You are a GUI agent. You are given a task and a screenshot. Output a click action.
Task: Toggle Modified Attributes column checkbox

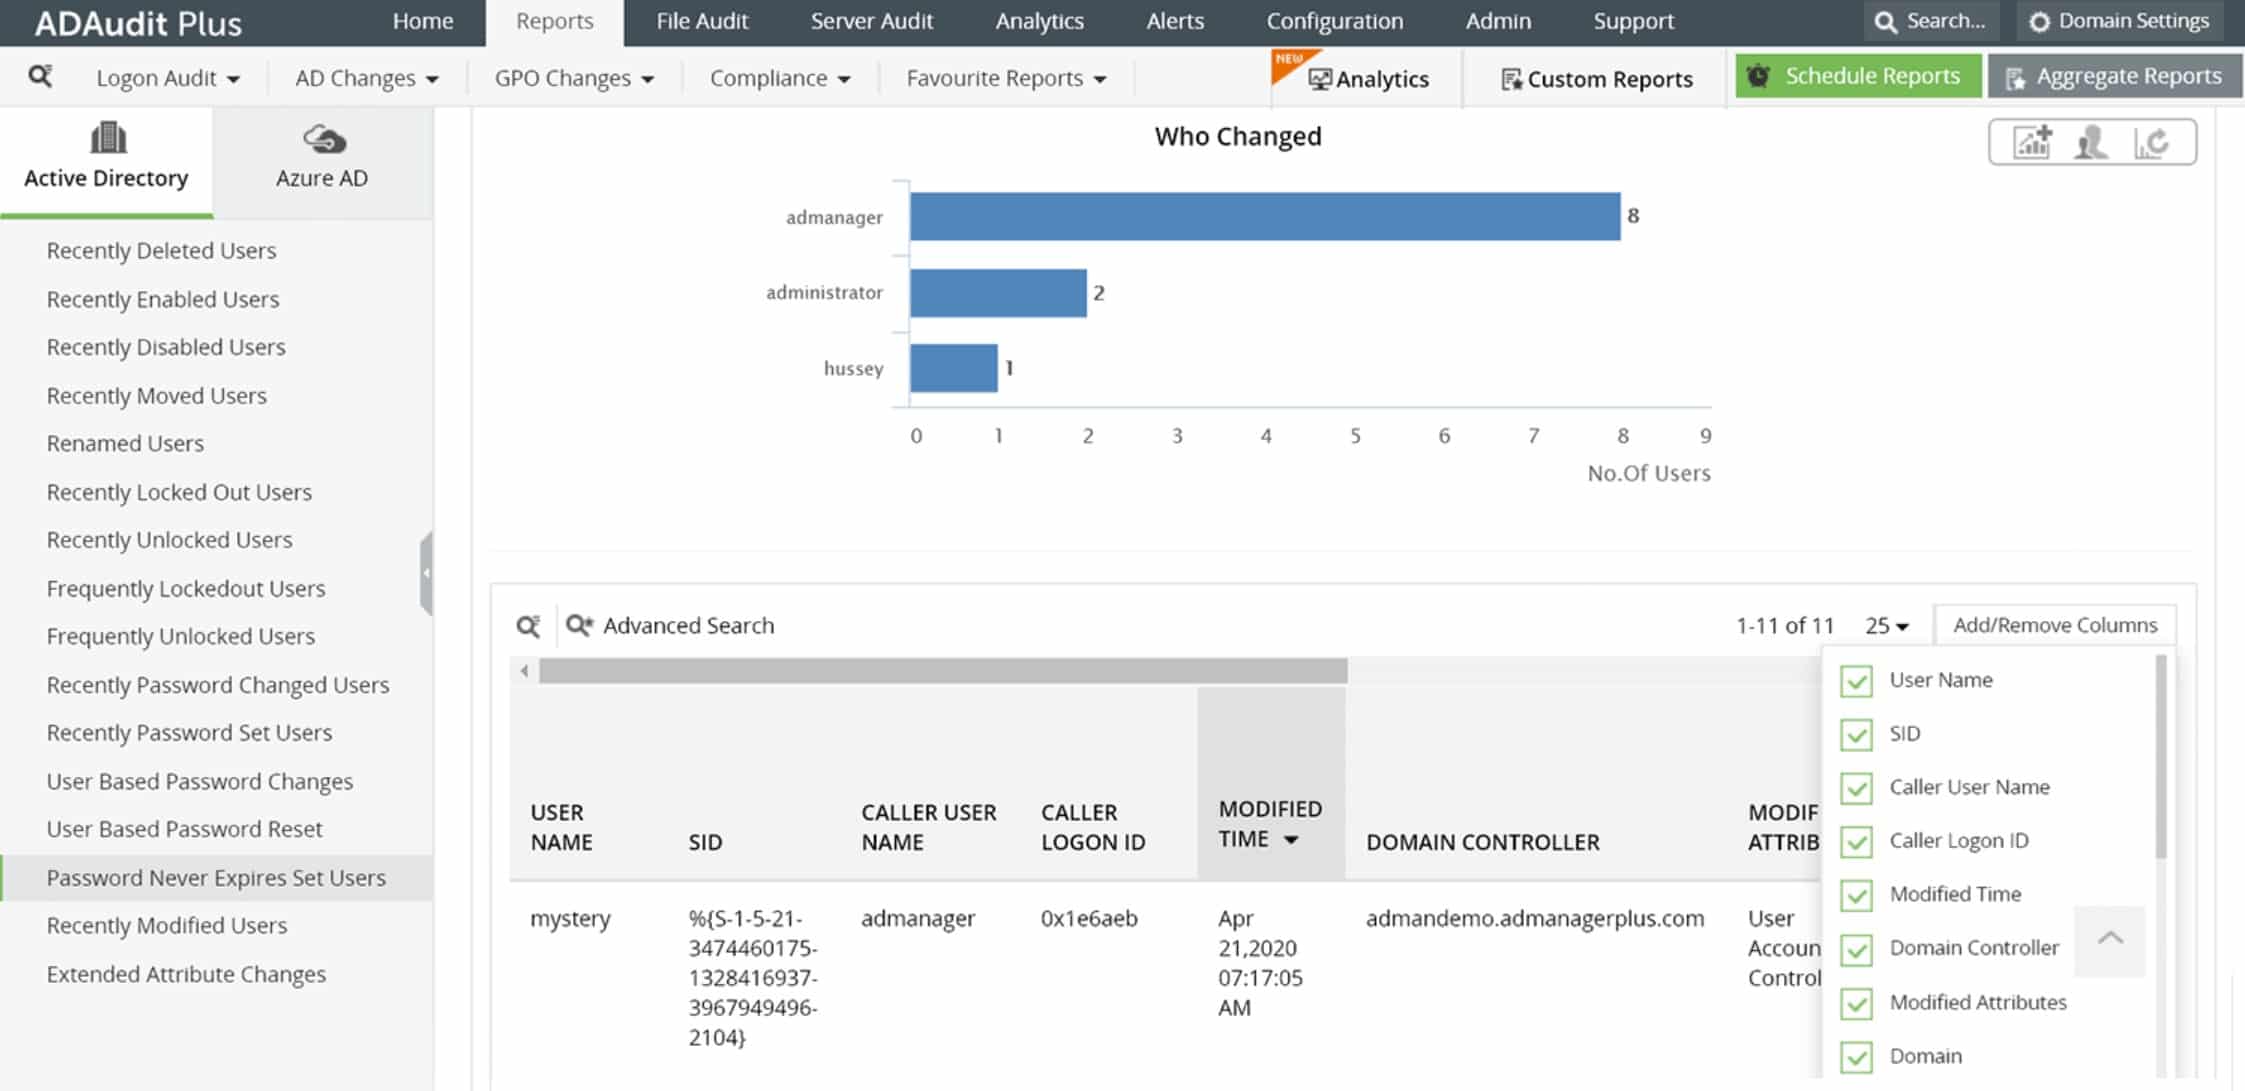1856,1002
